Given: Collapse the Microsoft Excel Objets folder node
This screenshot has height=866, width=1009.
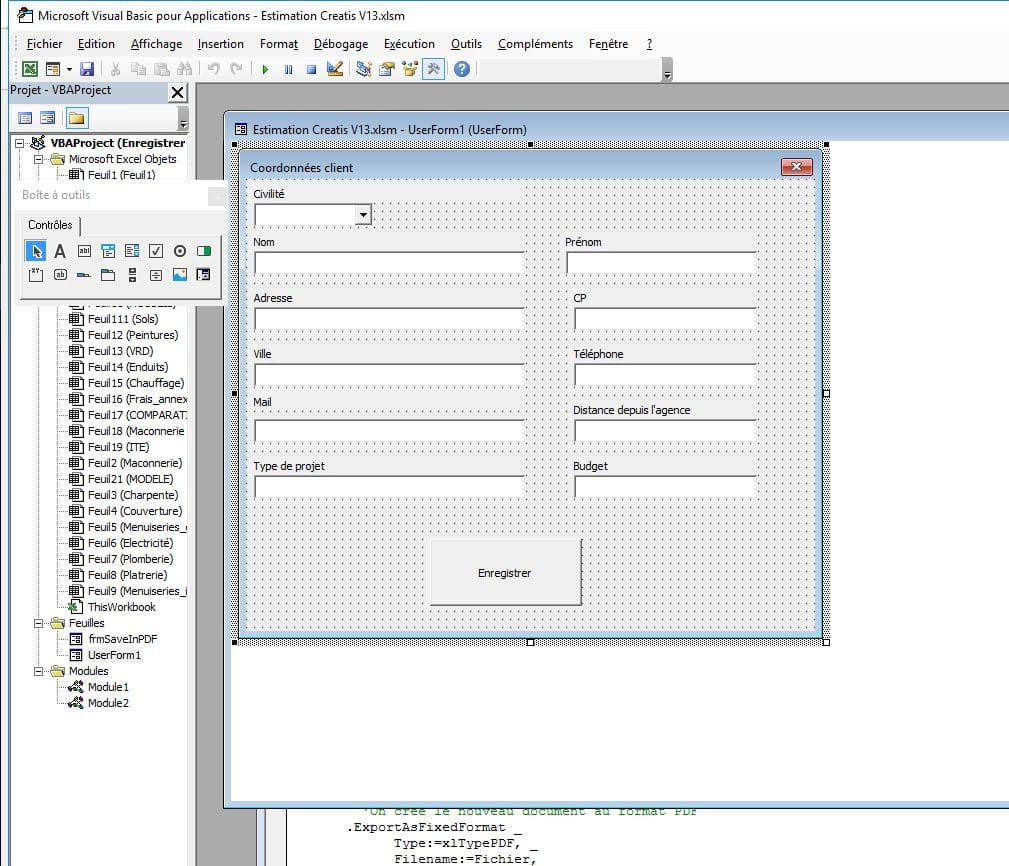Looking at the screenshot, I should coord(40,159).
